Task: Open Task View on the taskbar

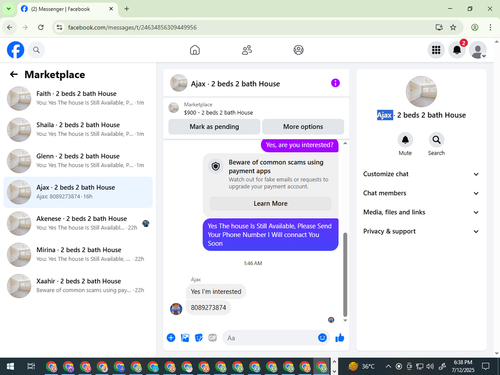Action: 31,367
